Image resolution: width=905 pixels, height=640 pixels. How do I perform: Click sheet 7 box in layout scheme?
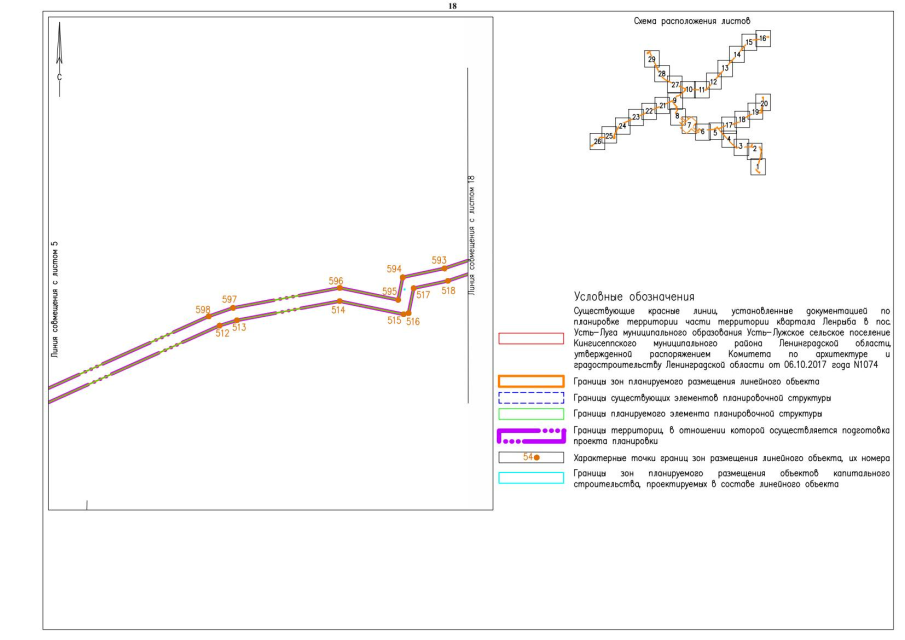point(689,125)
